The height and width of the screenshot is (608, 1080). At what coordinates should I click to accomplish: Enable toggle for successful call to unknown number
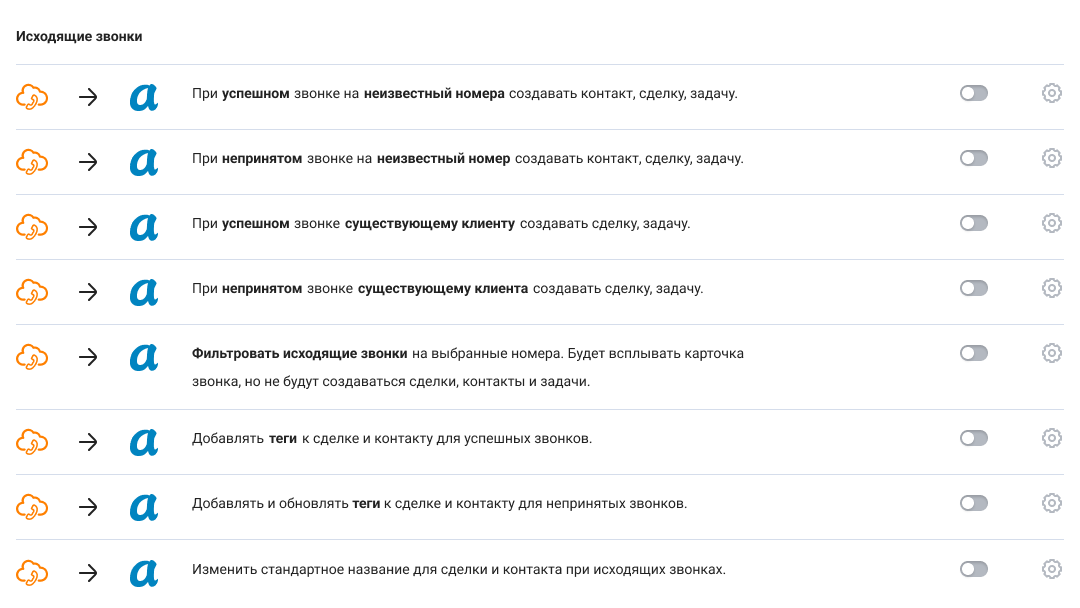pos(973,93)
